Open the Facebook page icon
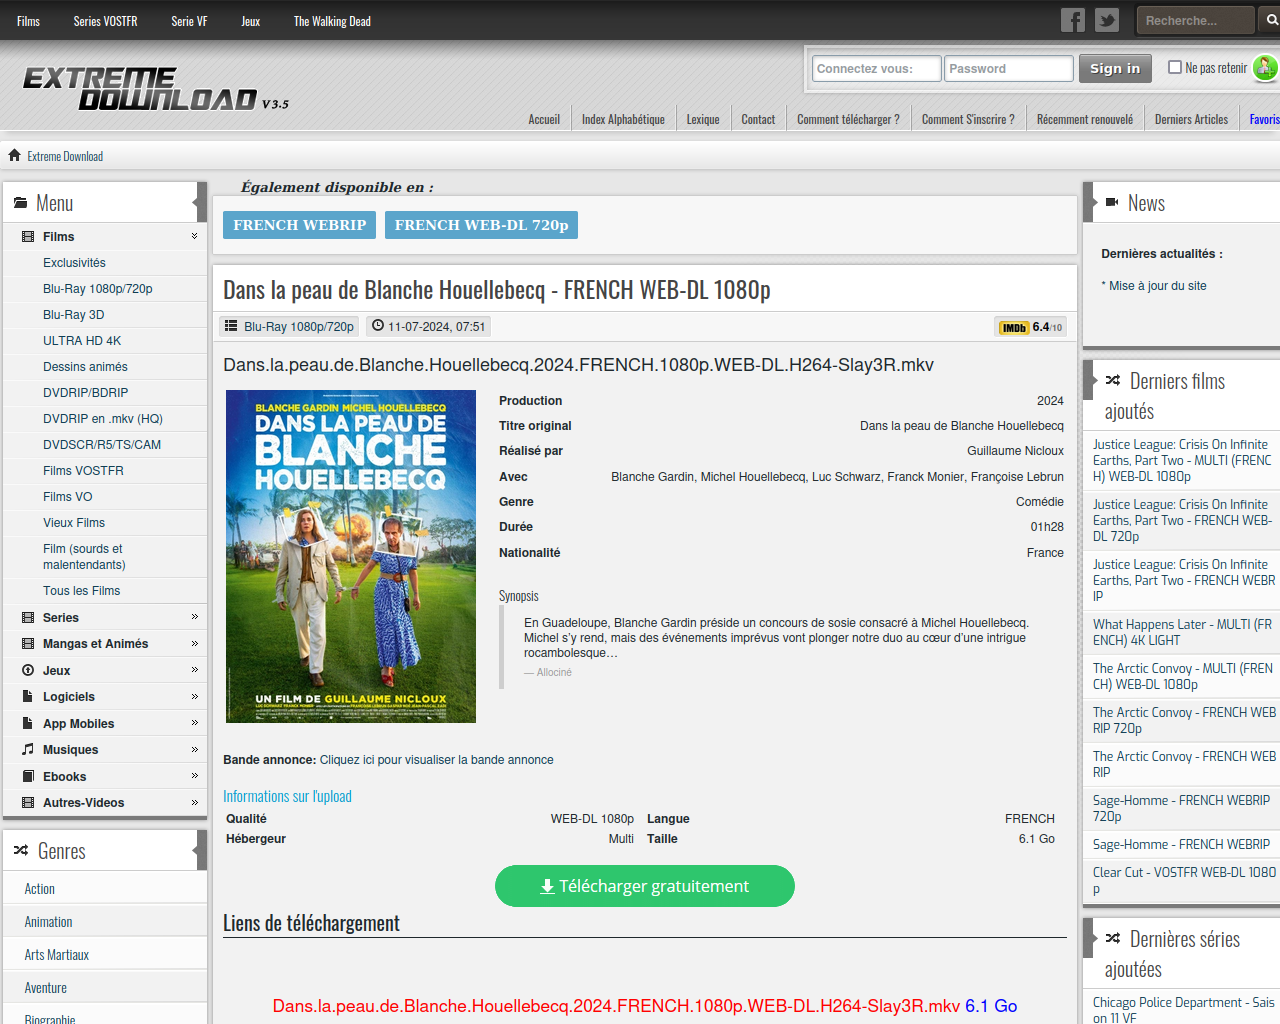1280x1024 pixels. (1073, 20)
